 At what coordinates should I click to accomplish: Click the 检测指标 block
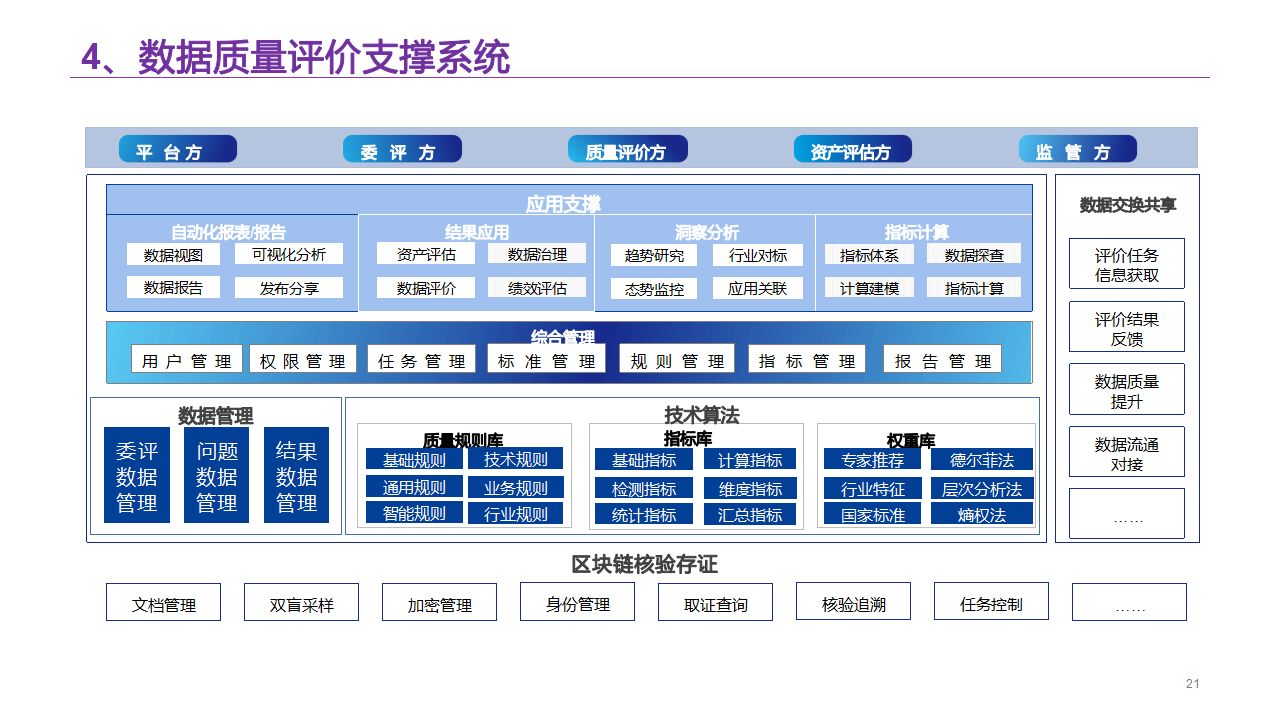(644, 488)
